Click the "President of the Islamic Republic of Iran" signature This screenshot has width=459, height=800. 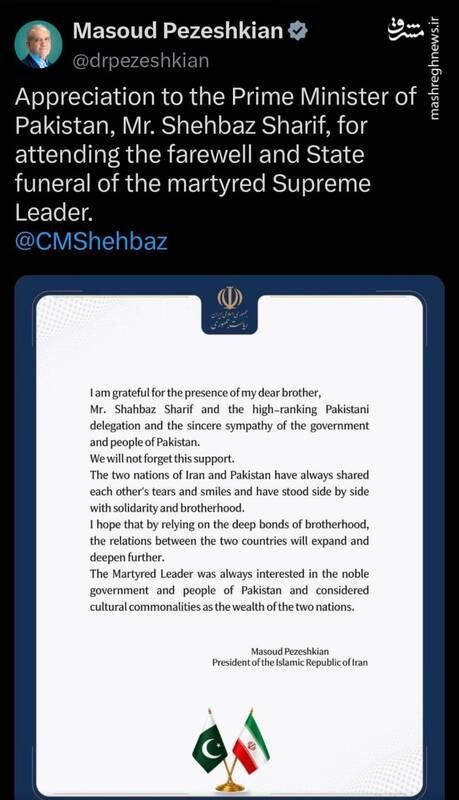290,662
